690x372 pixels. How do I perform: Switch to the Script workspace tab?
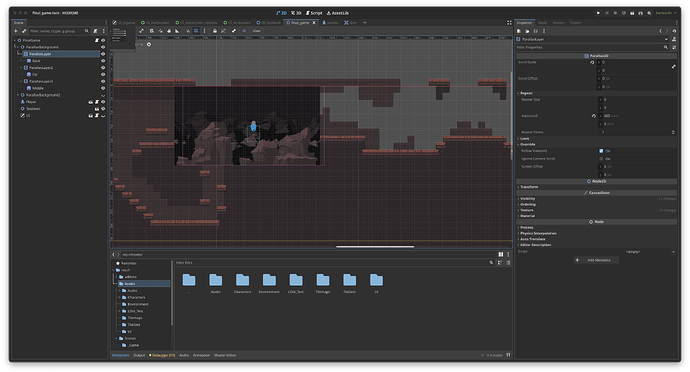click(x=314, y=13)
